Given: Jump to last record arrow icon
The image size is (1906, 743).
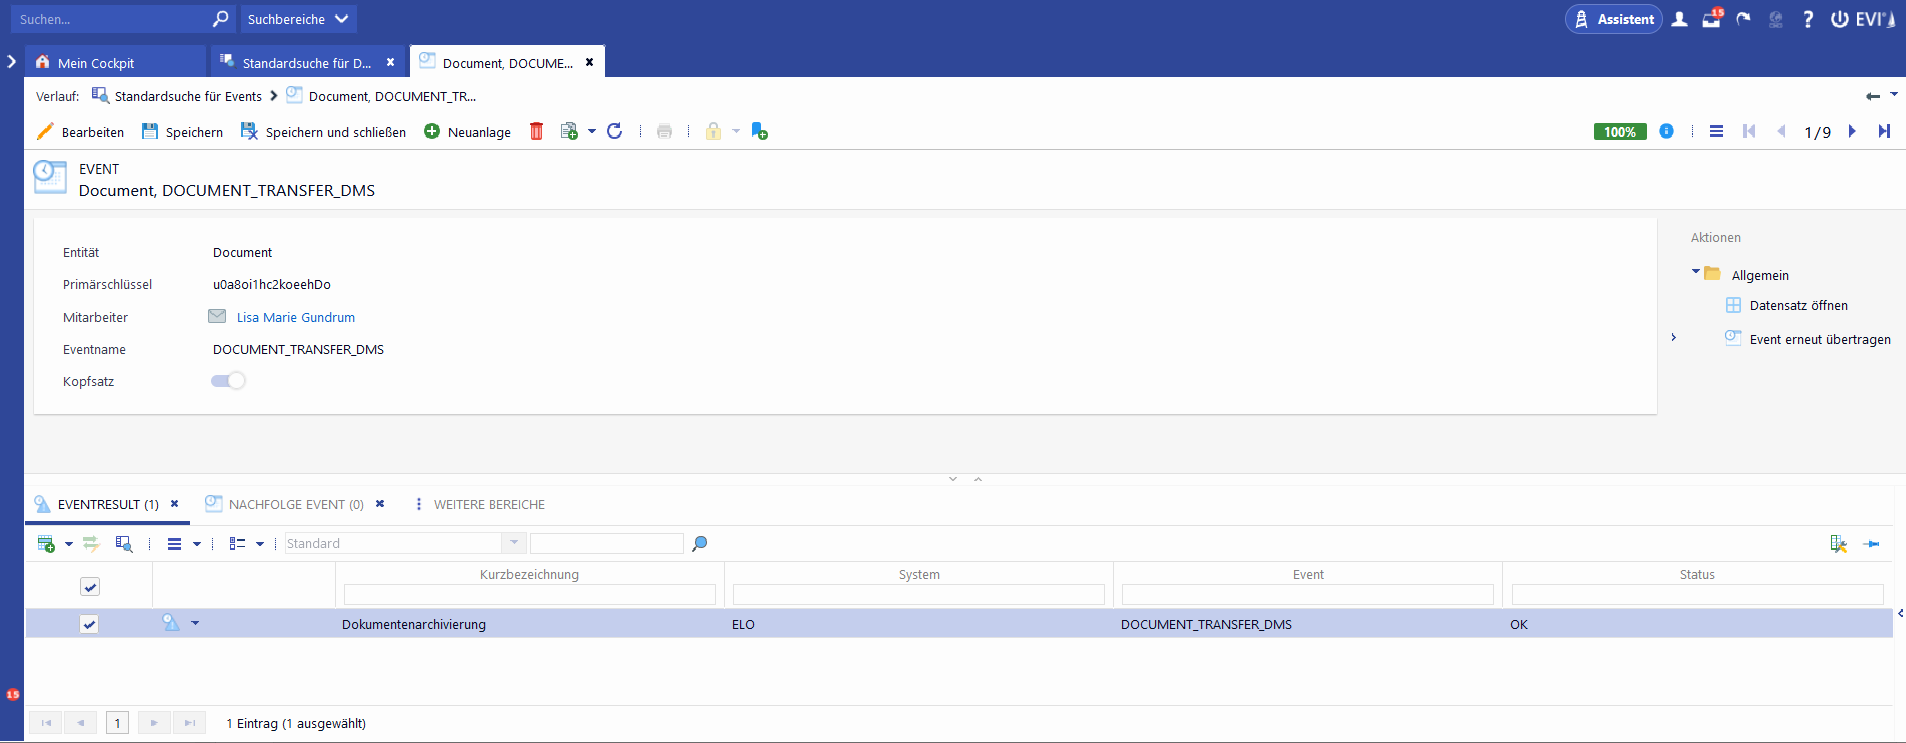Looking at the screenshot, I should [x=1884, y=131].
